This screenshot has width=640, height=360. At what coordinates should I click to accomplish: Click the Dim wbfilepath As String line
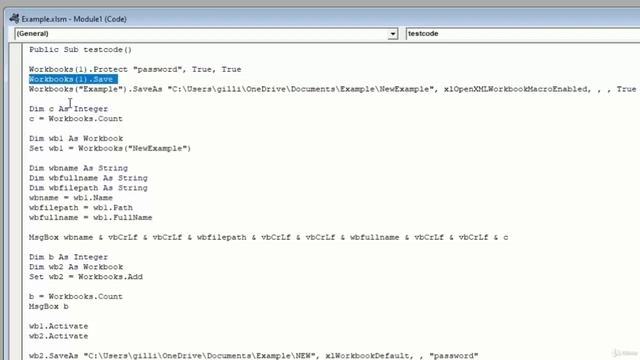tap(88, 188)
